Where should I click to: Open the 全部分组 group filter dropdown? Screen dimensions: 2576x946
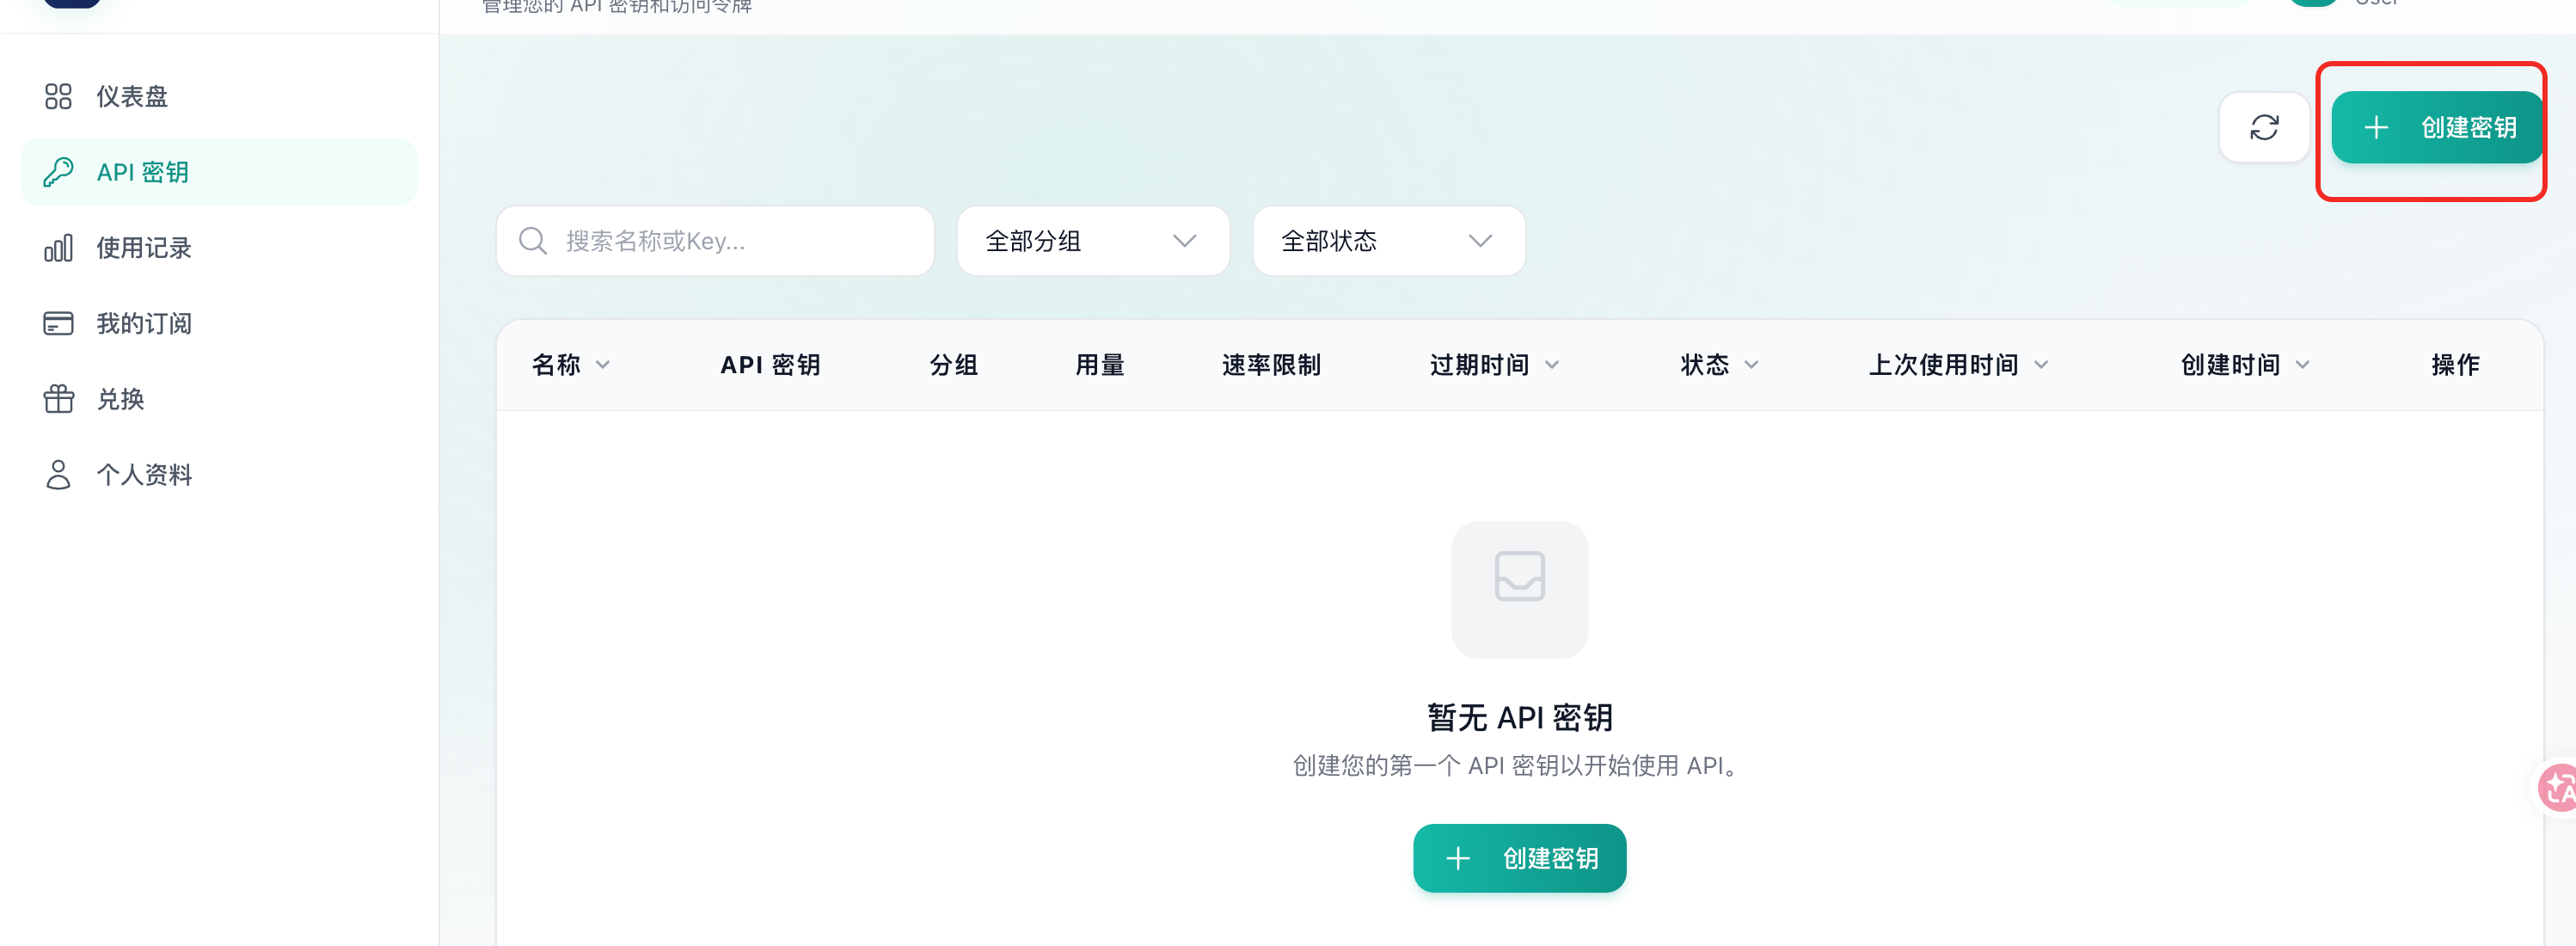click(x=1092, y=241)
